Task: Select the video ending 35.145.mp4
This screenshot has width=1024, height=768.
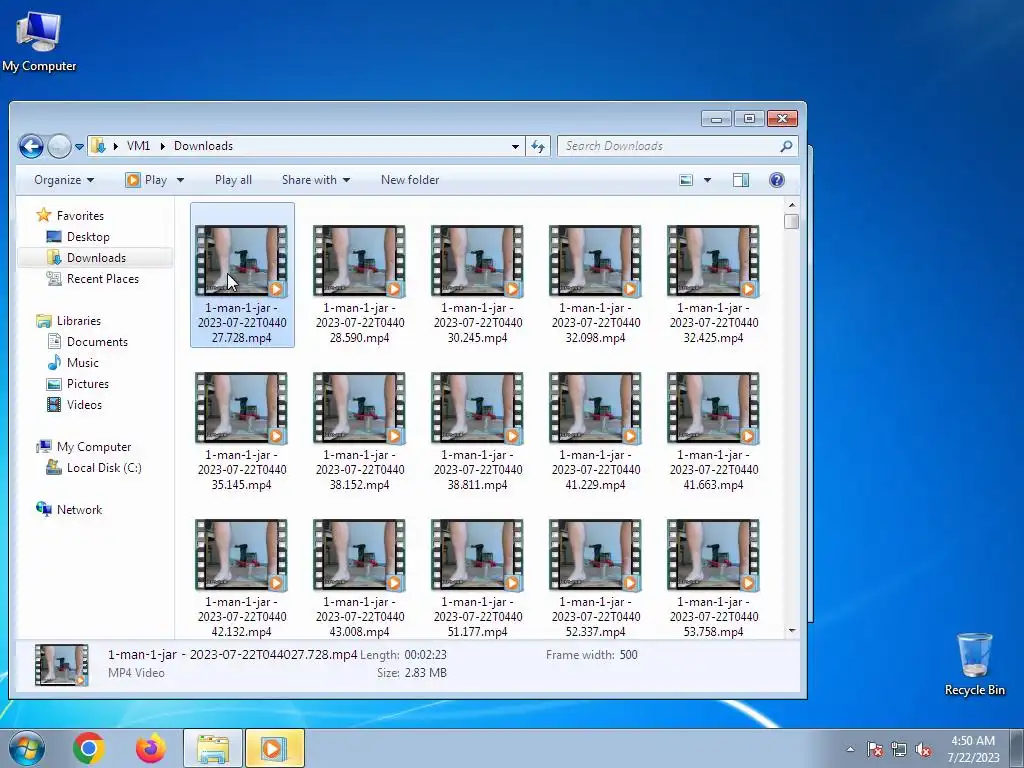Action: pos(242,431)
